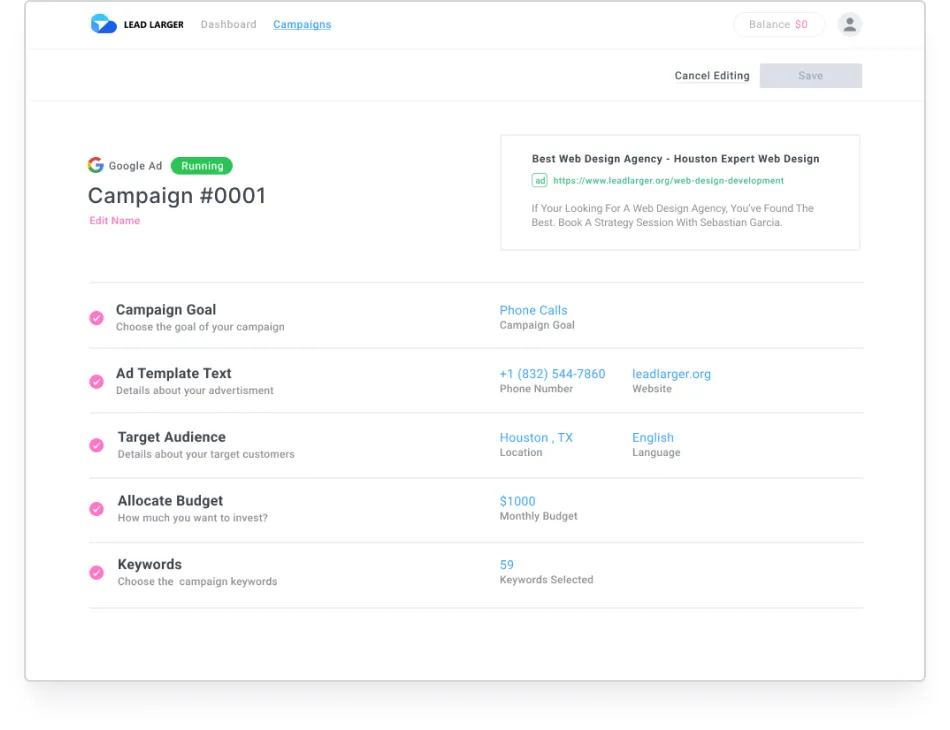Click the Target Audience heading
This screenshot has width=950, height=730.
tap(171, 437)
